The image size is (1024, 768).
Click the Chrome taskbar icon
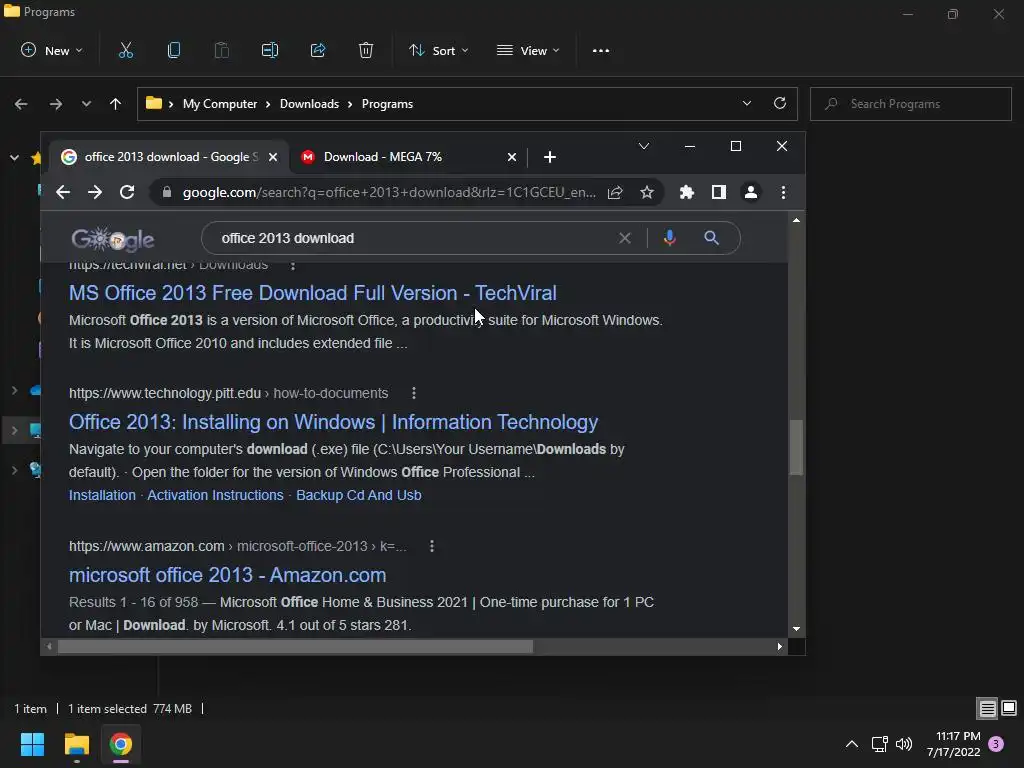click(x=121, y=744)
